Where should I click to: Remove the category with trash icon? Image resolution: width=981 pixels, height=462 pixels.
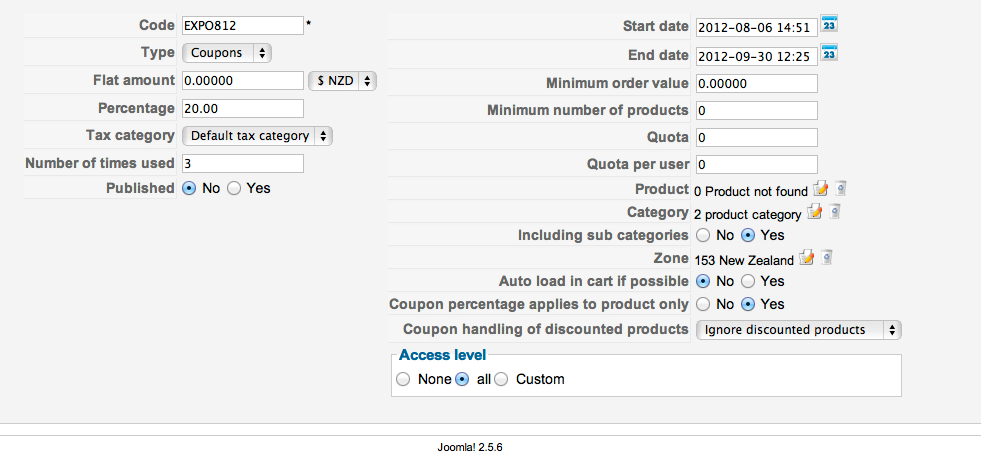tap(834, 212)
